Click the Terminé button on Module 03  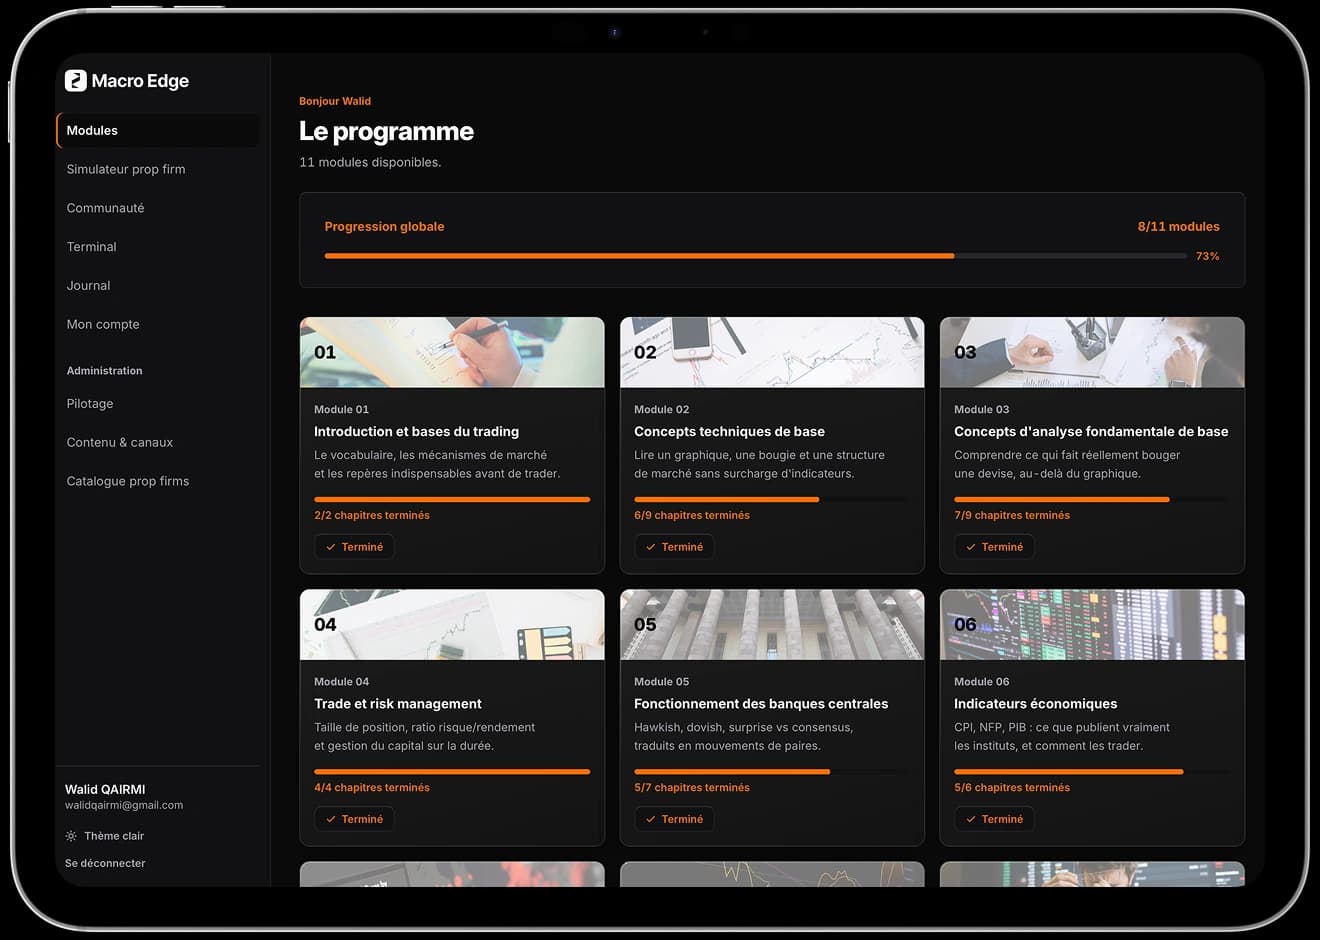994,547
